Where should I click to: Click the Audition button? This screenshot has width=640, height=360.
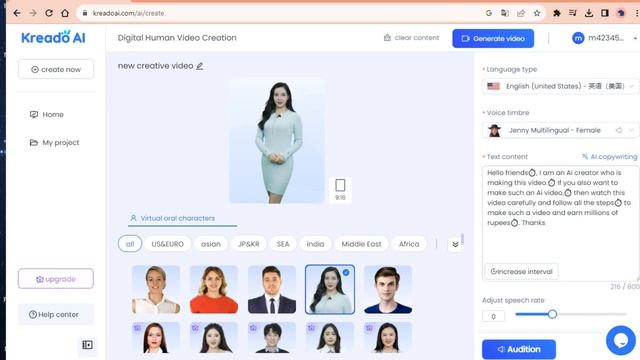point(519,349)
